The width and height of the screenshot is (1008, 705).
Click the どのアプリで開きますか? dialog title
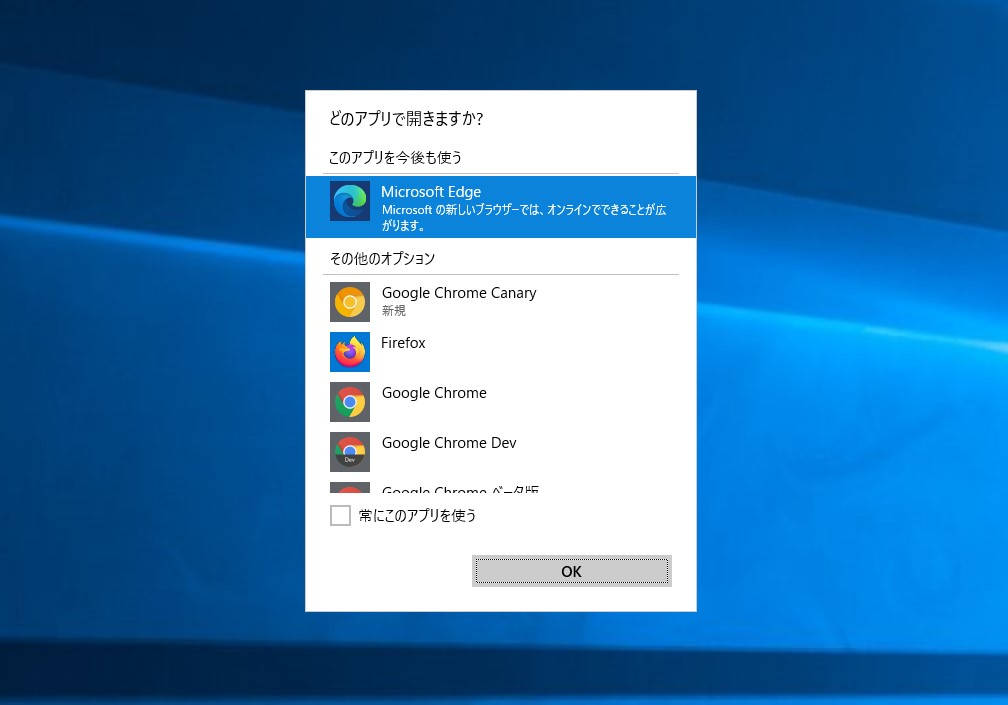(406, 118)
